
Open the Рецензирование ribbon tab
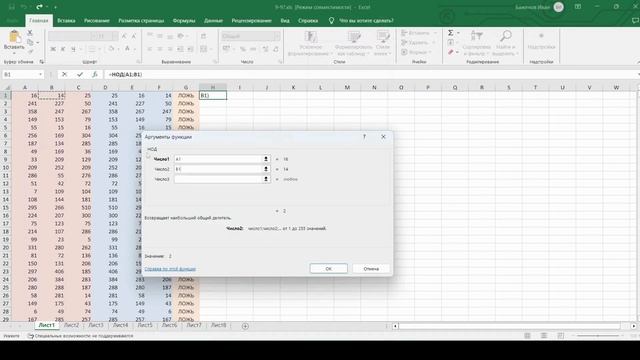[251, 20]
